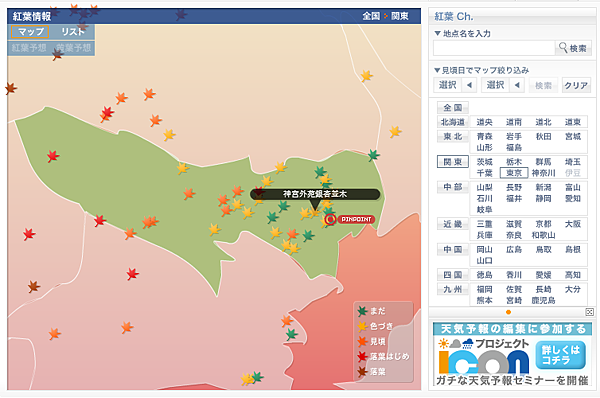Switch to マップ tab
Image resolution: width=600 pixels, height=398 pixels.
point(30,32)
